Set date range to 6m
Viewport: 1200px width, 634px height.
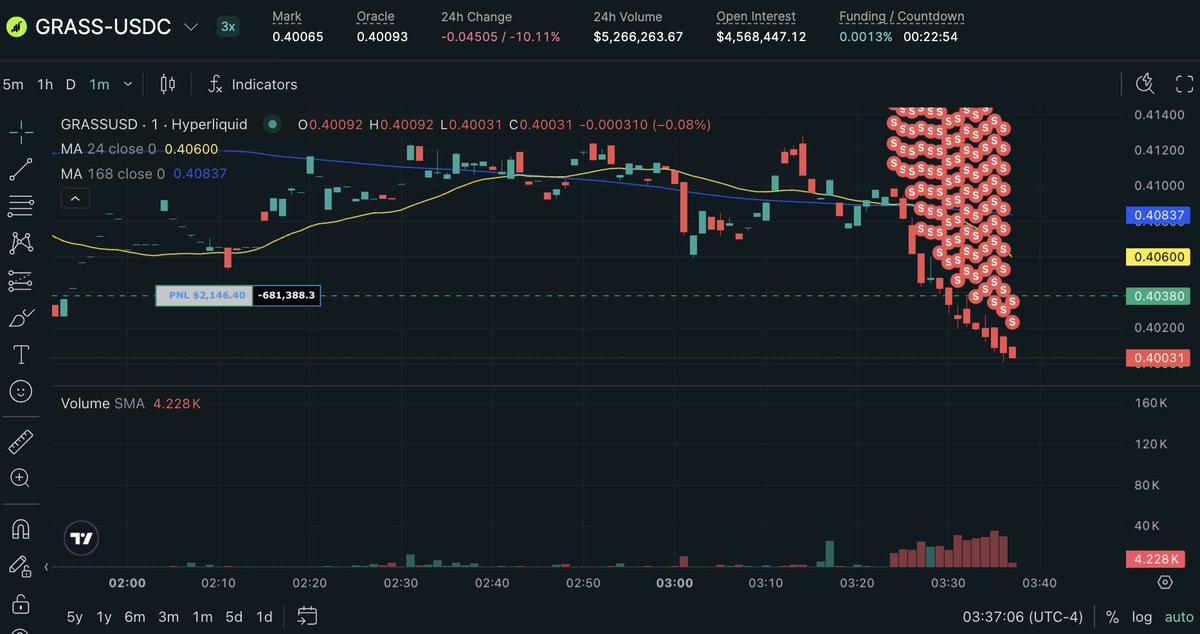tap(135, 617)
